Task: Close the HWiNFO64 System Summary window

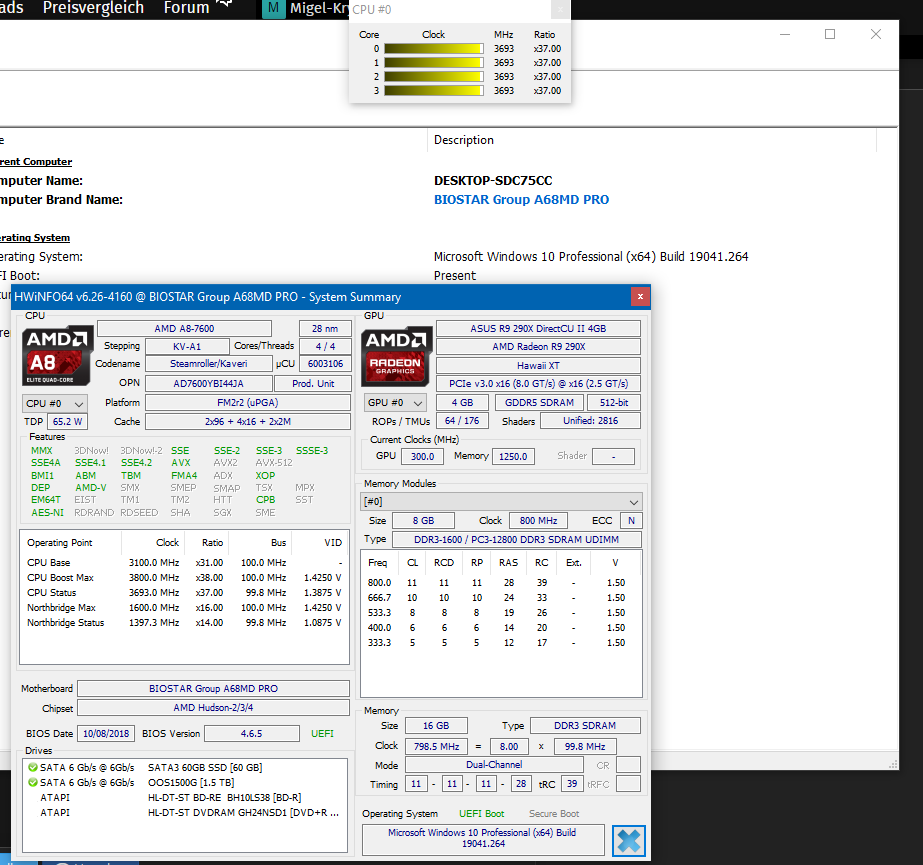Action: pos(640,297)
